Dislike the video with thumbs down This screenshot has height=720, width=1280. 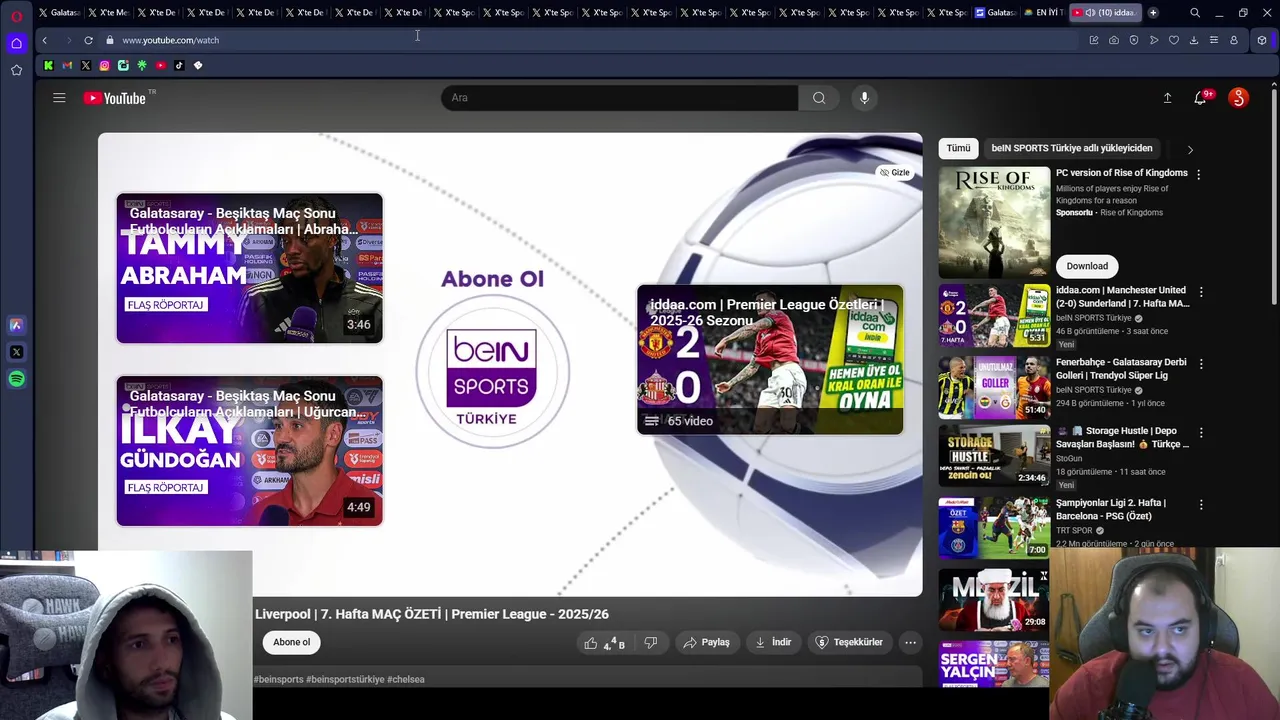[x=651, y=643]
